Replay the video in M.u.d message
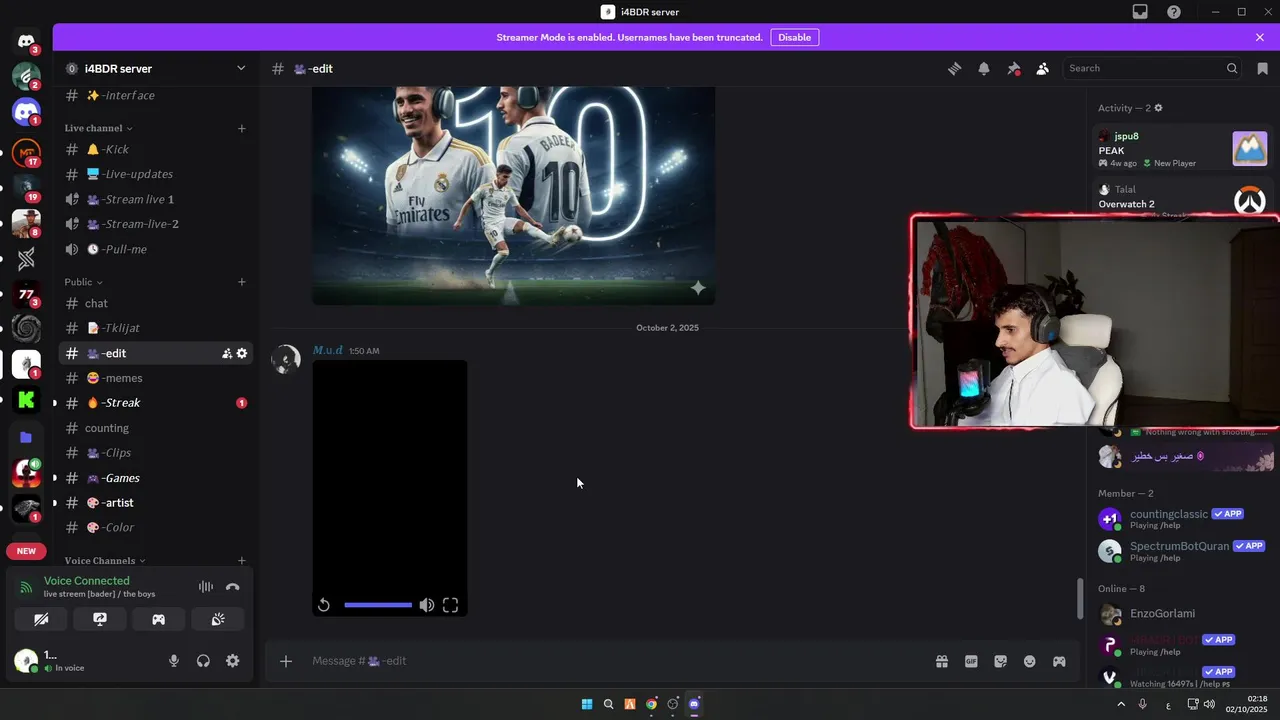 324,605
